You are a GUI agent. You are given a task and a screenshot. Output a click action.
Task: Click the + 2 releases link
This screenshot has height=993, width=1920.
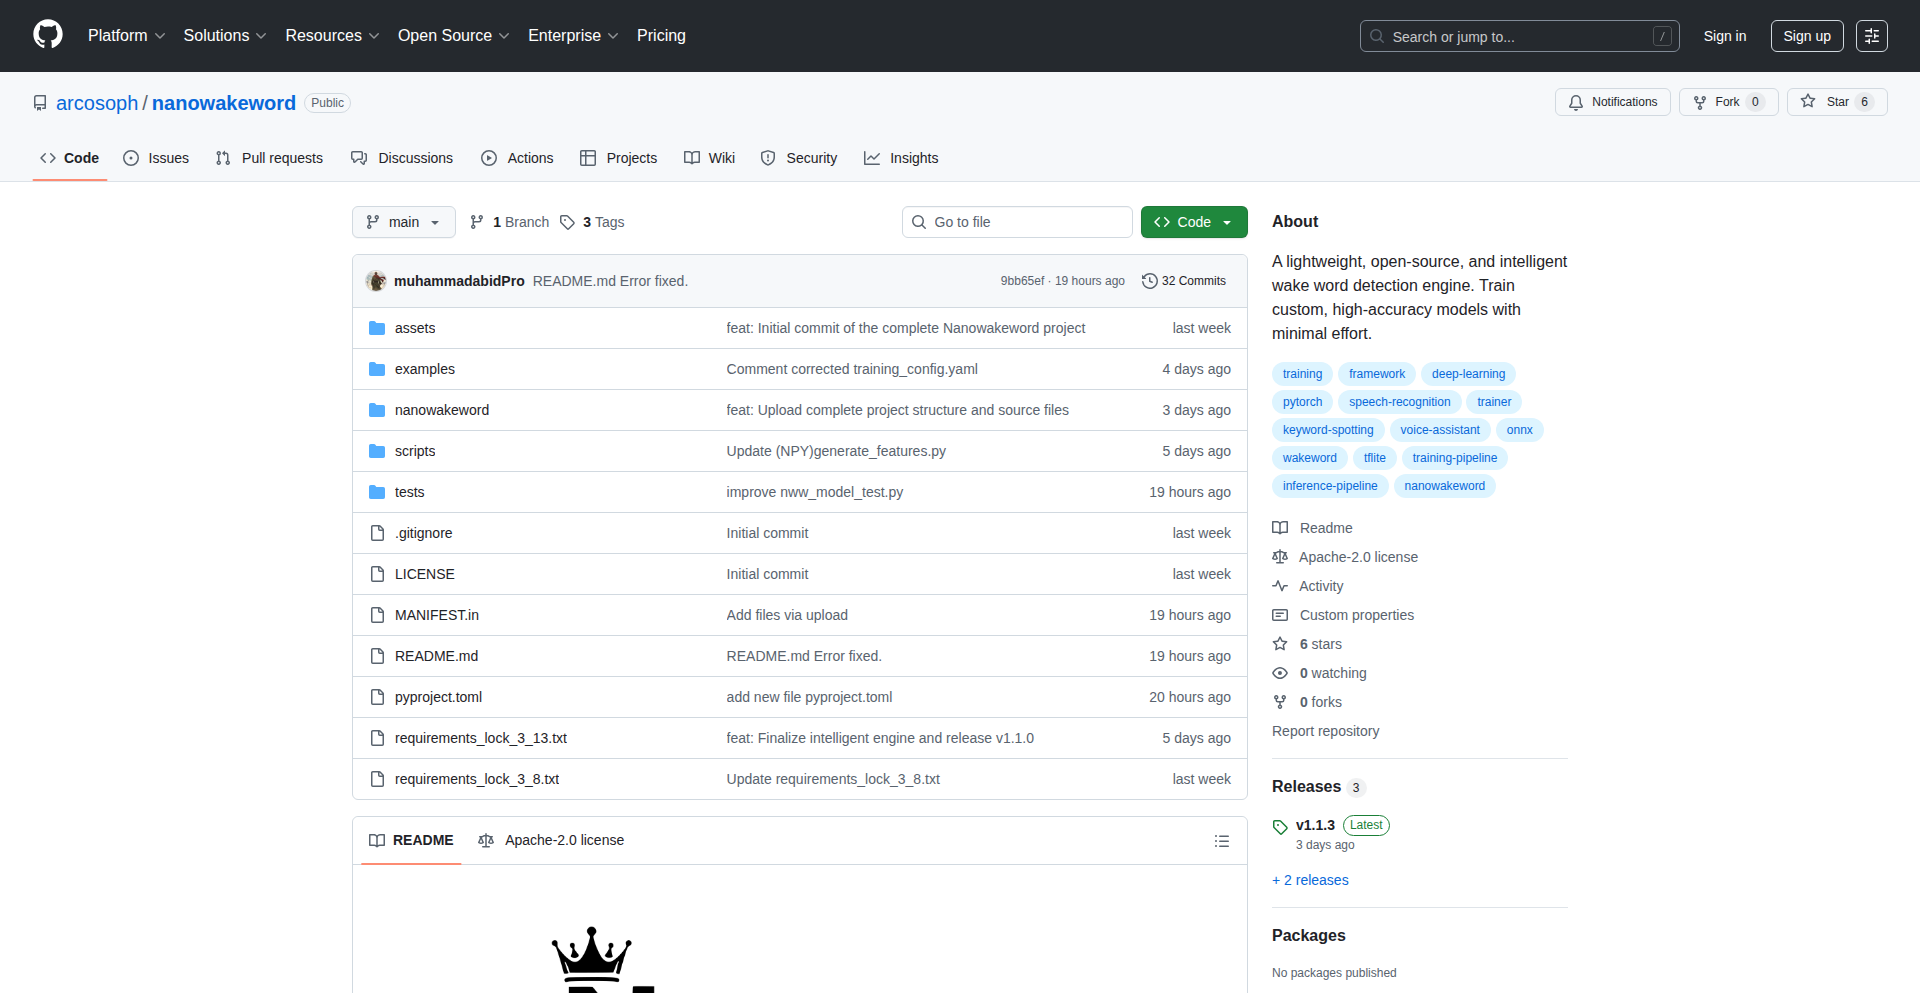[1310, 880]
